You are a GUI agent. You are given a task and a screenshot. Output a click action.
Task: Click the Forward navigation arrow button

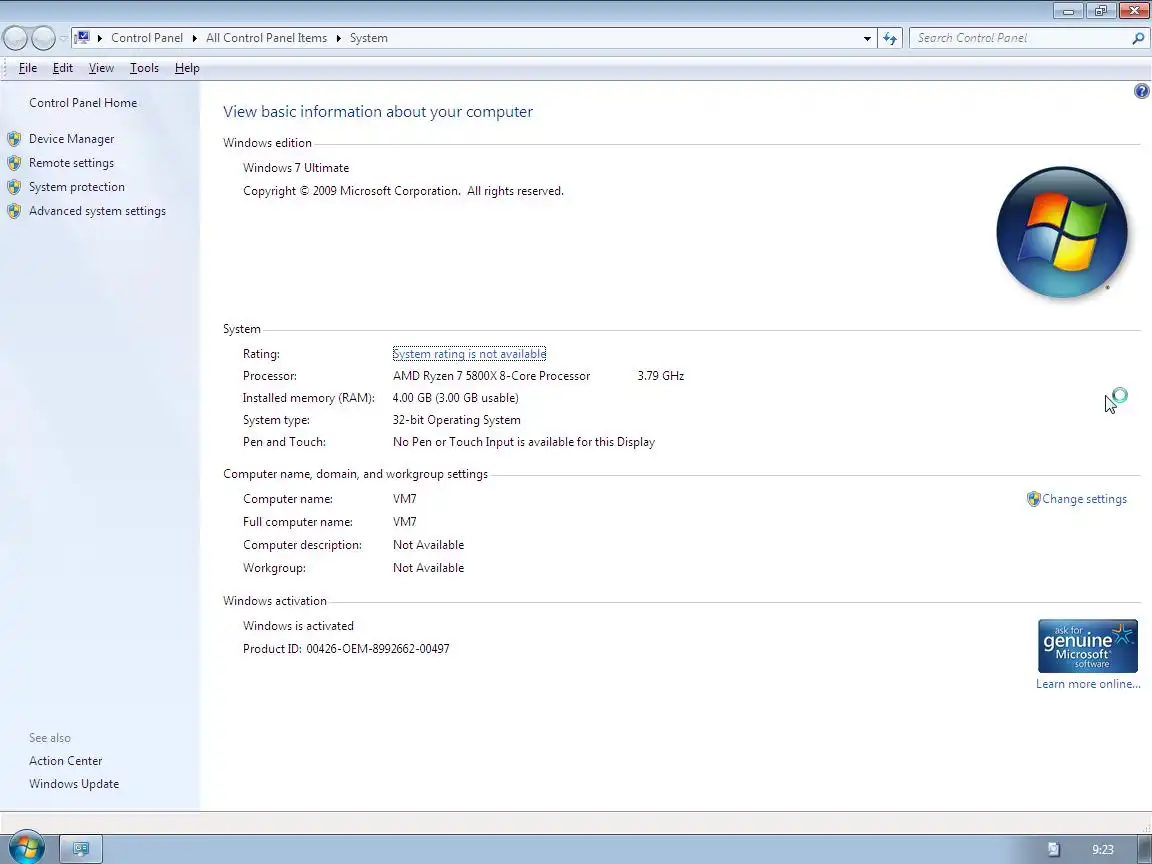[x=43, y=38]
